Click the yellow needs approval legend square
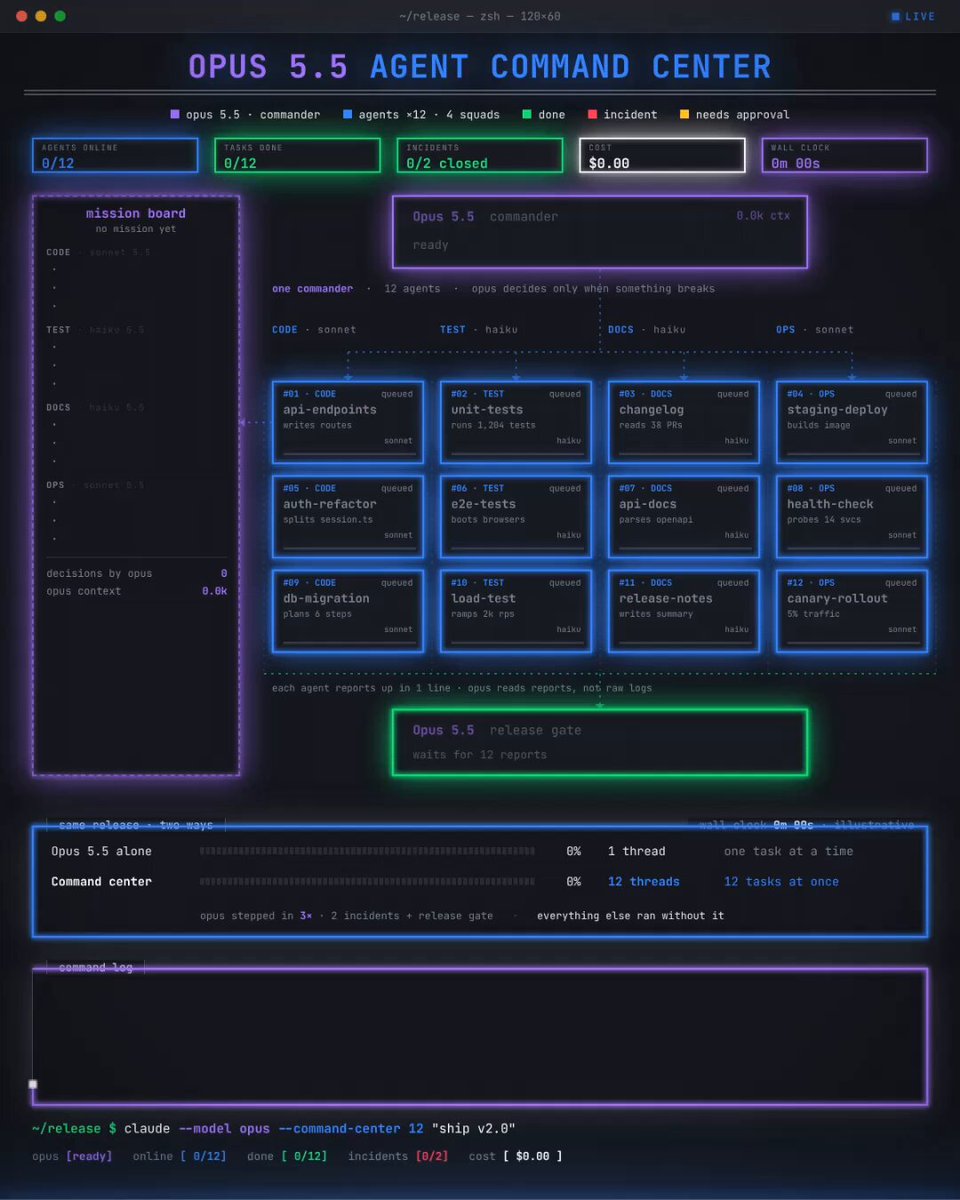The image size is (960, 1200). pos(685,115)
